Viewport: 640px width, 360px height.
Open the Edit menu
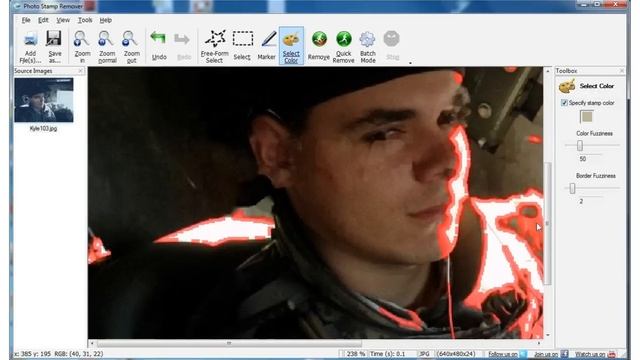coord(43,20)
